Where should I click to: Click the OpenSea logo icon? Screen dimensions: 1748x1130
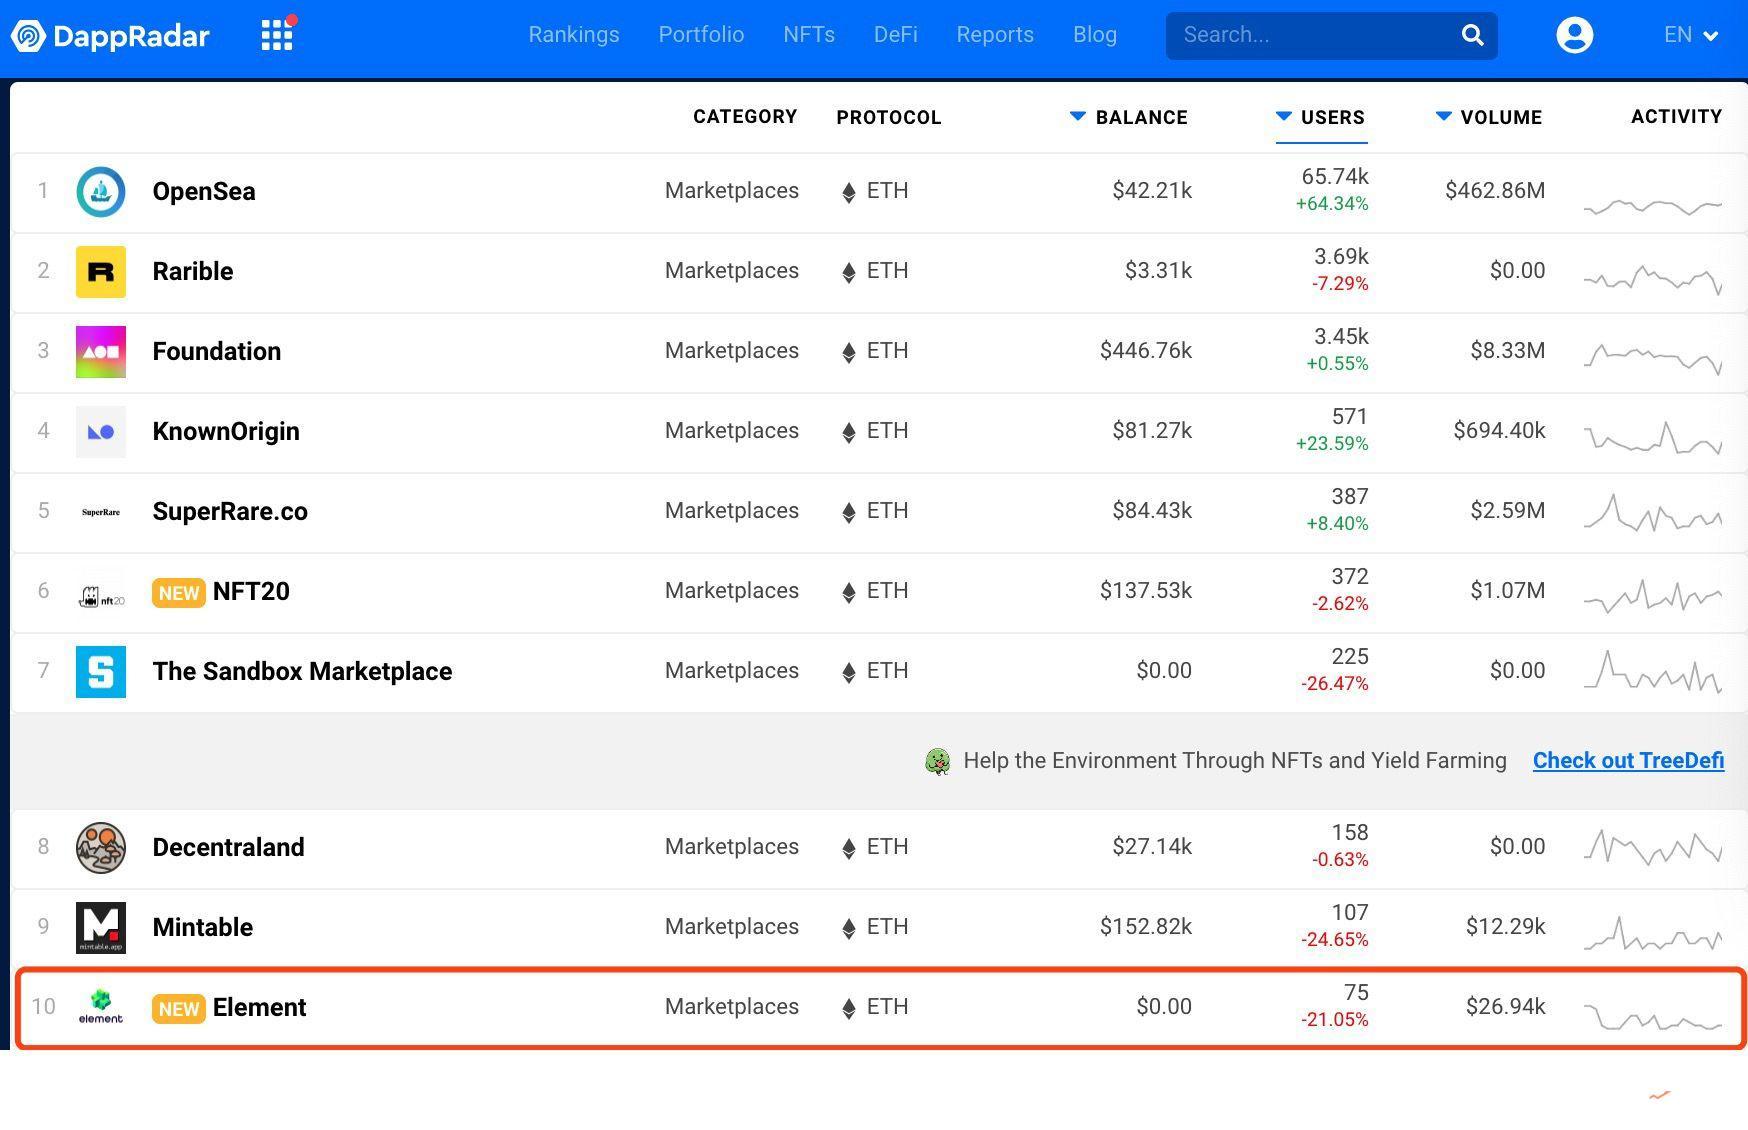[x=101, y=192]
